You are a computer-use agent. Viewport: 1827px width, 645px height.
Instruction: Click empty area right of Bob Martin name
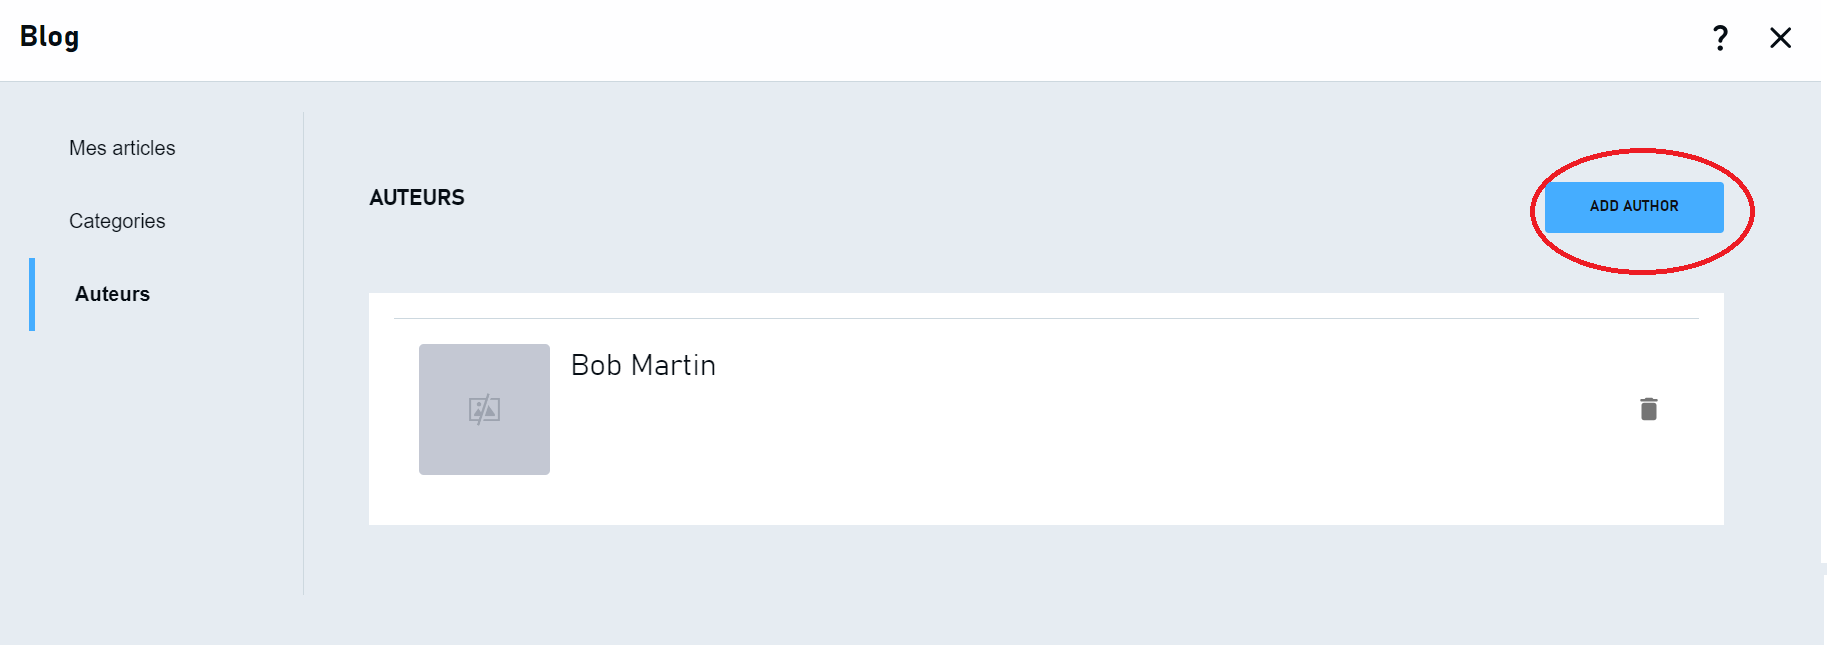[1150, 366]
